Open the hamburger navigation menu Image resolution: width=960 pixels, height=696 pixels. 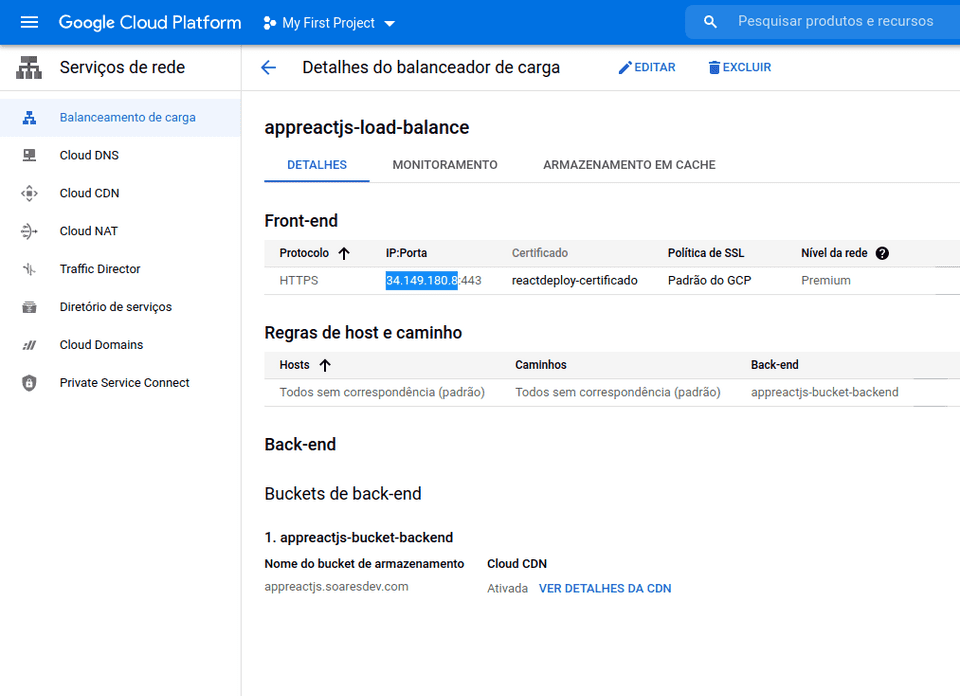[x=29, y=22]
